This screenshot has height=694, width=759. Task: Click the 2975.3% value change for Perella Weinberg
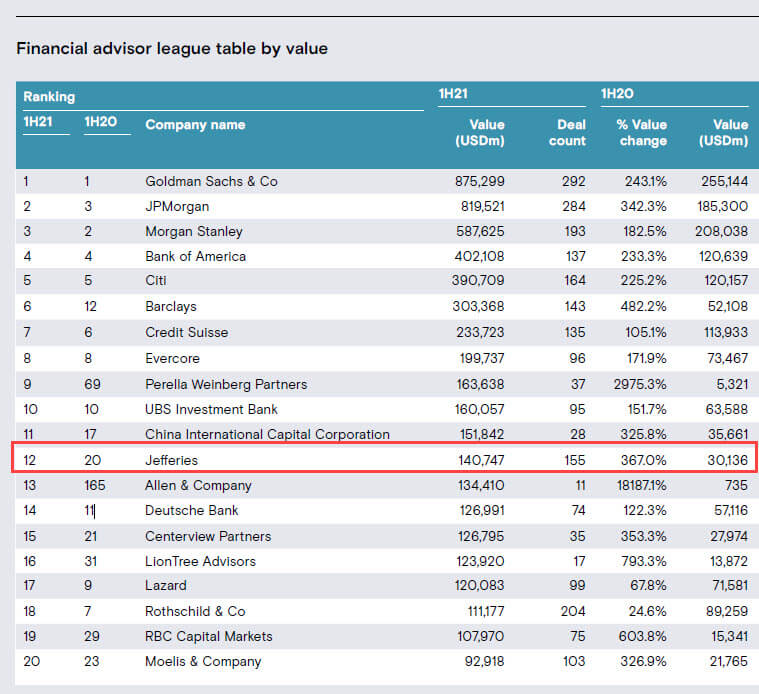pos(640,385)
